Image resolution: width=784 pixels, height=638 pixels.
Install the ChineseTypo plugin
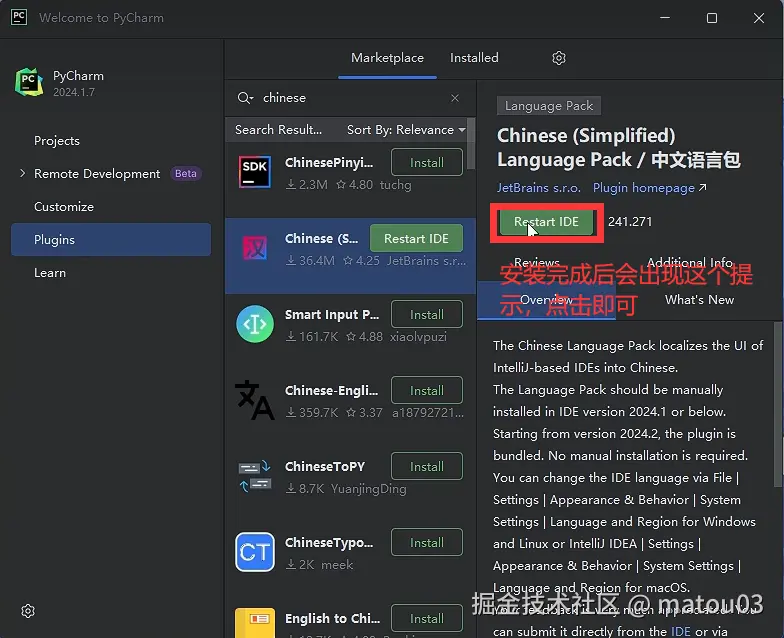pos(426,542)
